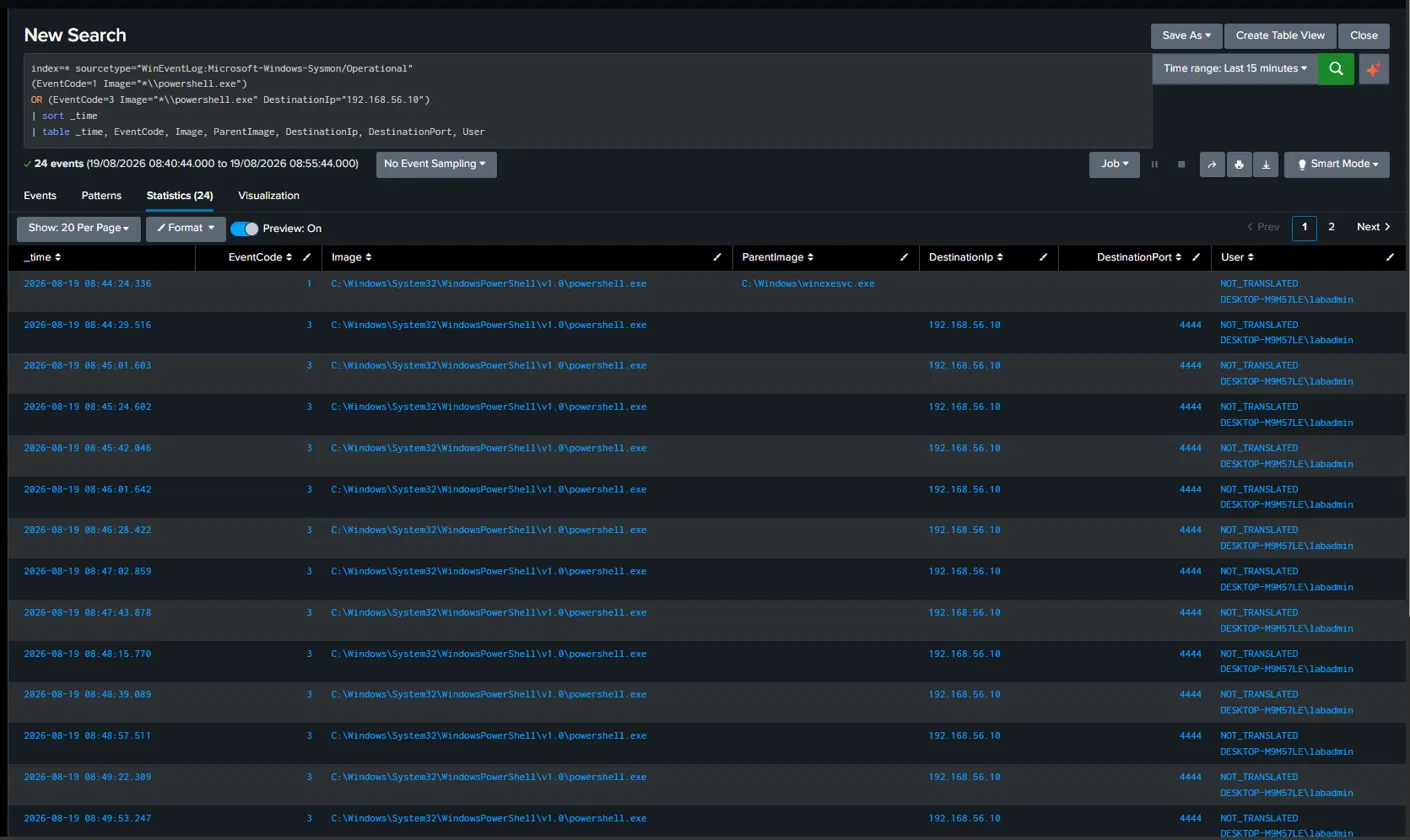Switch to the Events tab
This screenshot has width=1410, height=840.
40,195
